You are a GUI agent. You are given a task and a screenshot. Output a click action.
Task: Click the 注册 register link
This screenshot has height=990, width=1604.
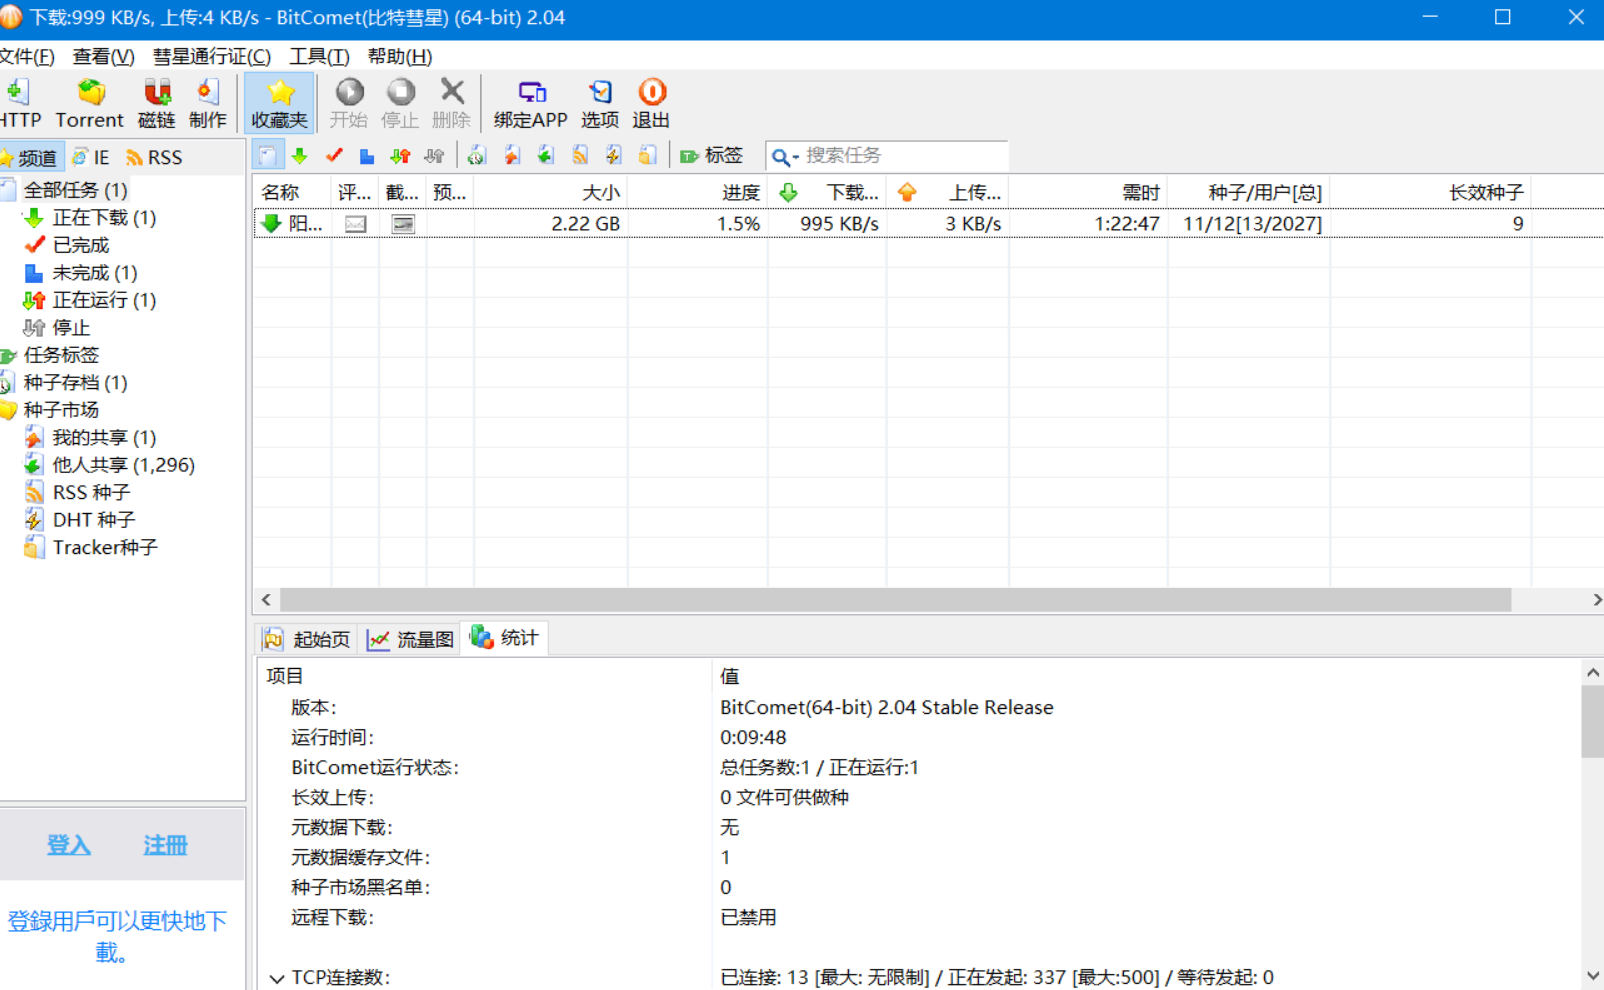point(165,845)
